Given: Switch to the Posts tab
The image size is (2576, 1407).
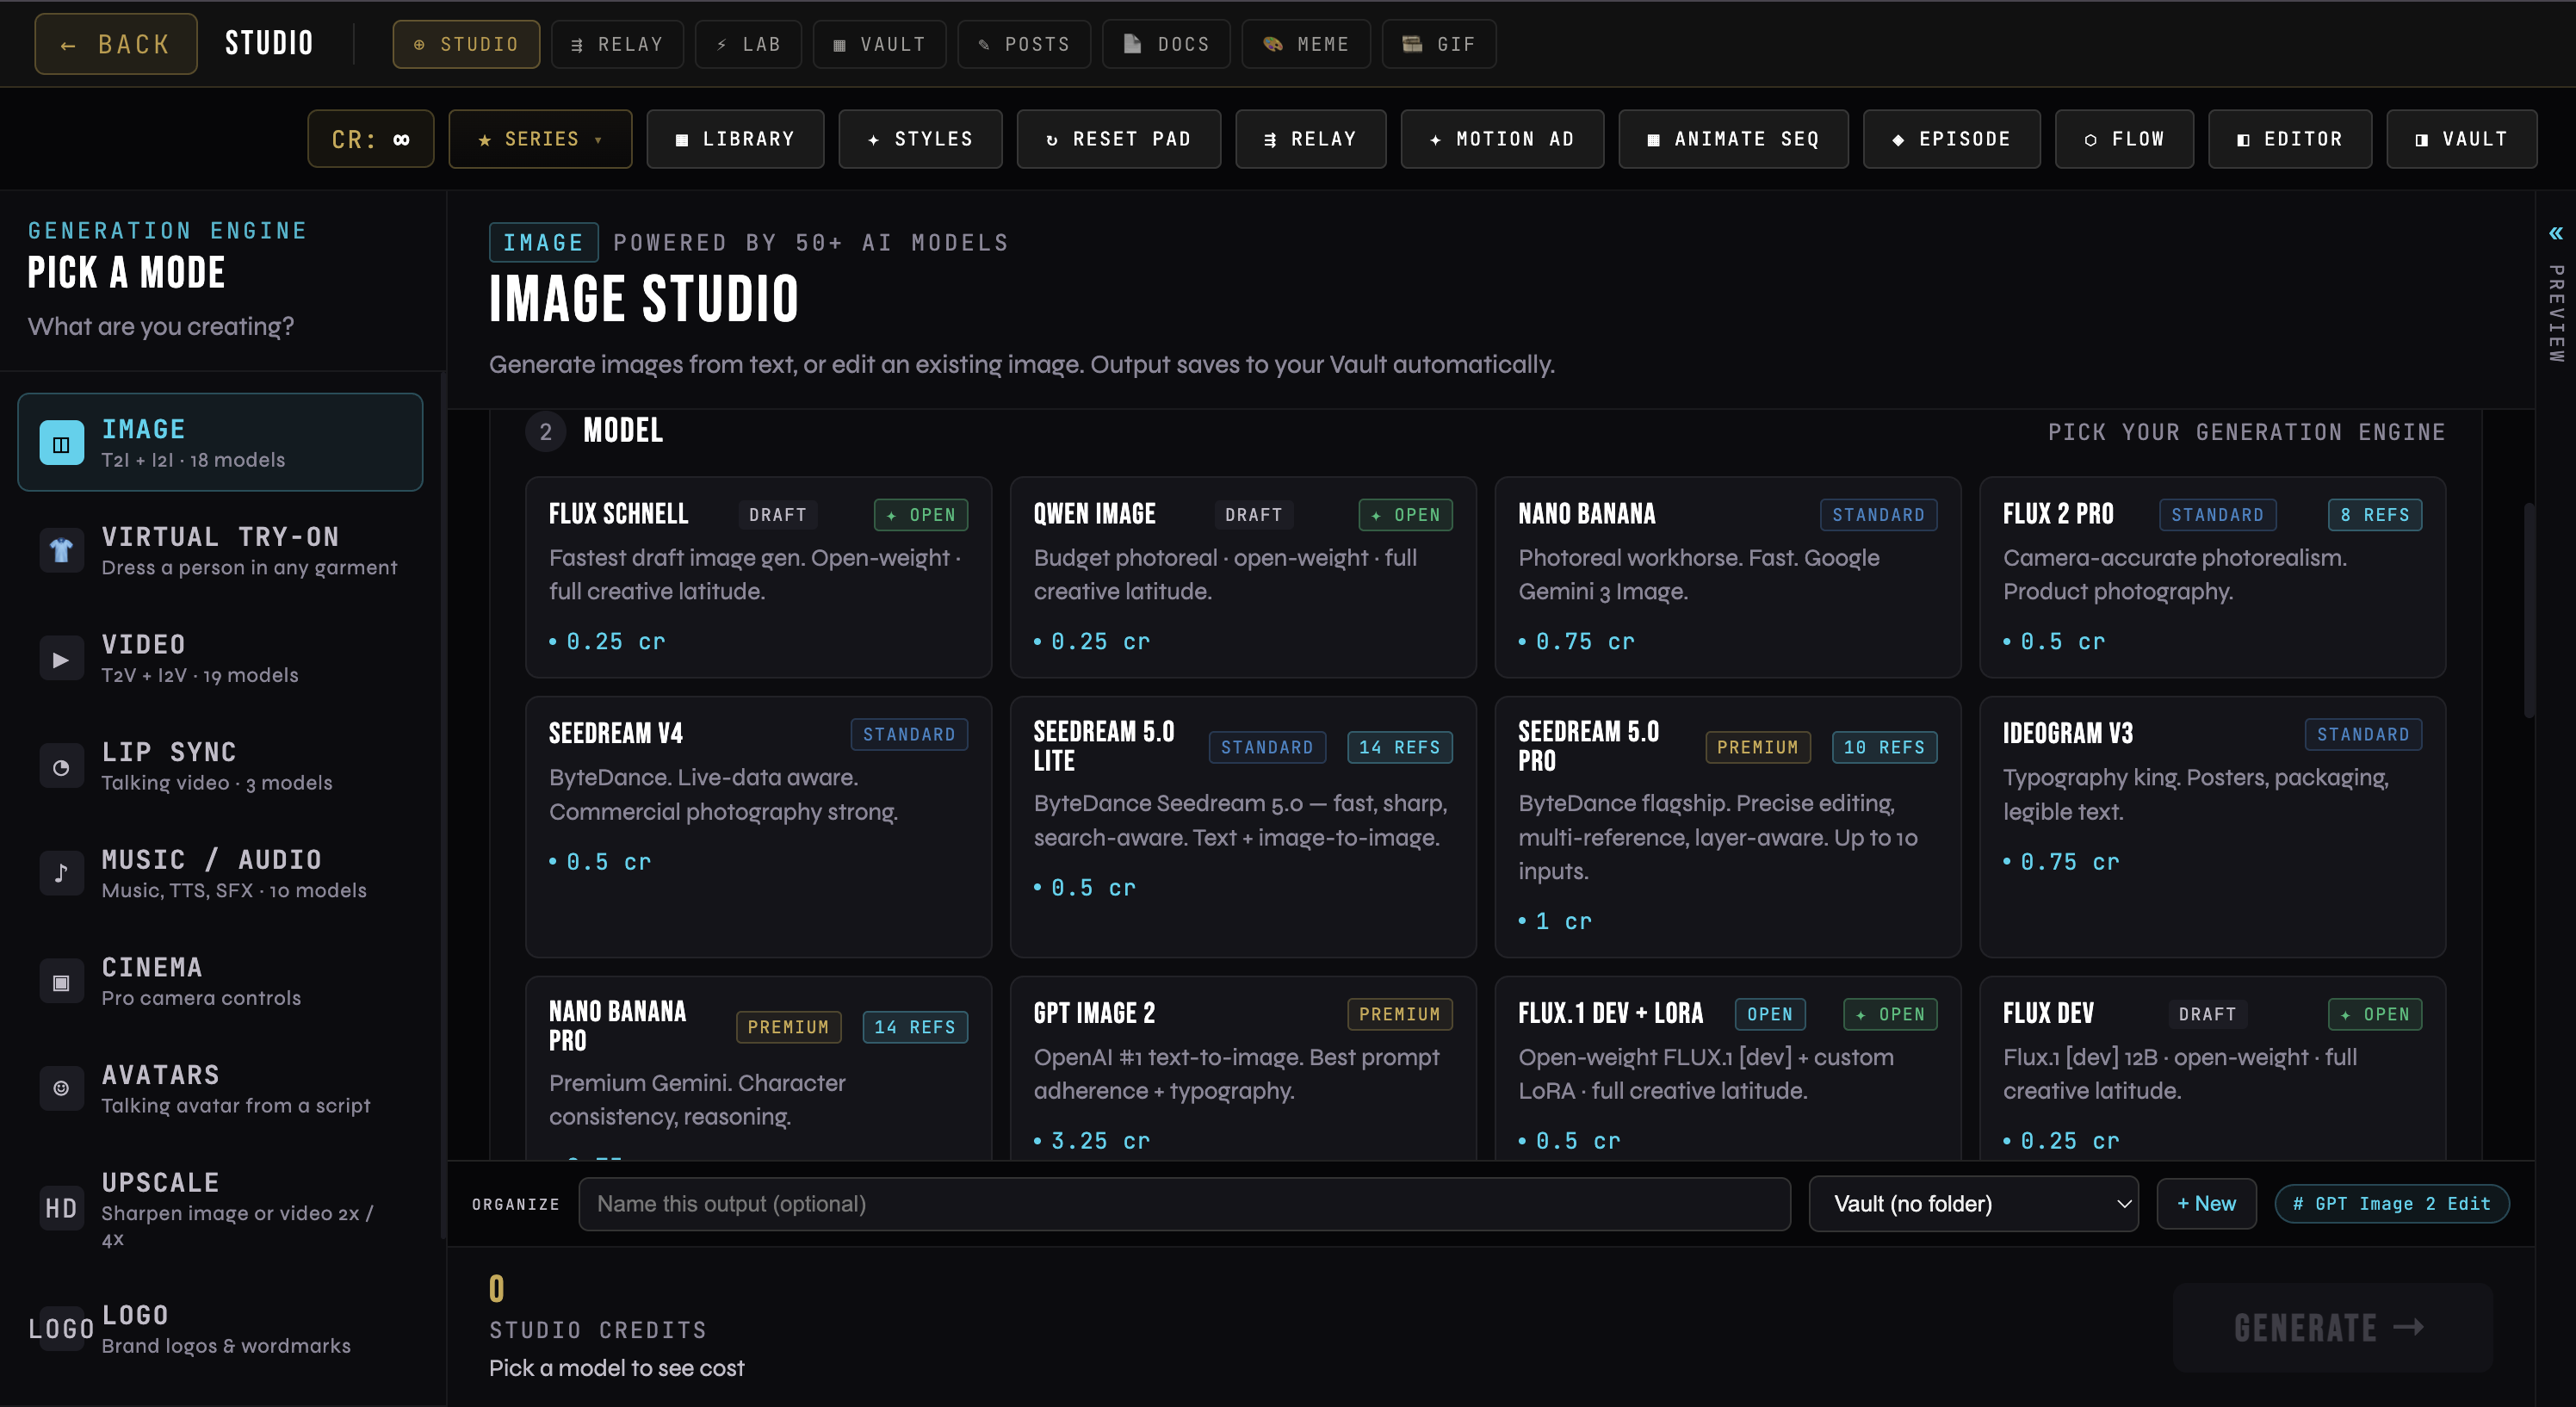Looking at the screenshot, I should [1024, 44].
